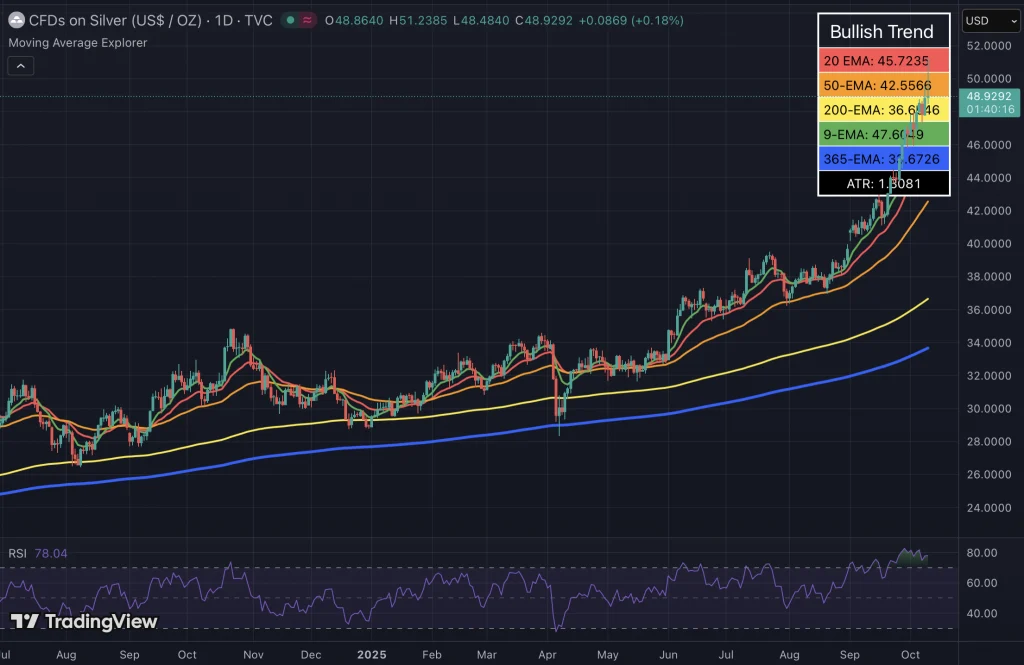This screenshot has height=665, width=1024.
Task: Click the TradingView logo watermark
Action: point(84,622)
